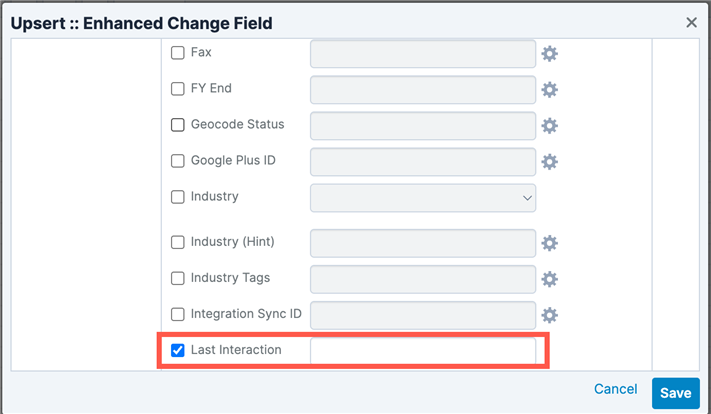Image resolution: width=711 pixels, height=414 pixels.
Task: Focus the Google Plus ID text field
Action: [x=423, y=161]
